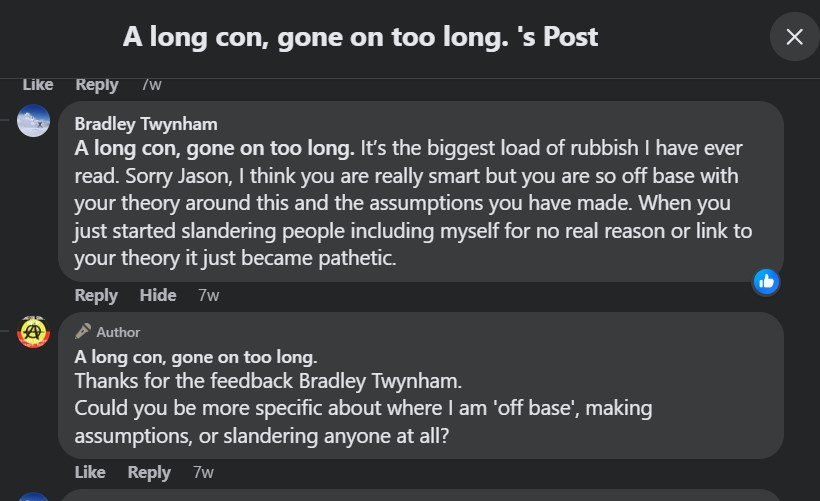Click the Reply link above Bradley's comment

click(97, 85)
